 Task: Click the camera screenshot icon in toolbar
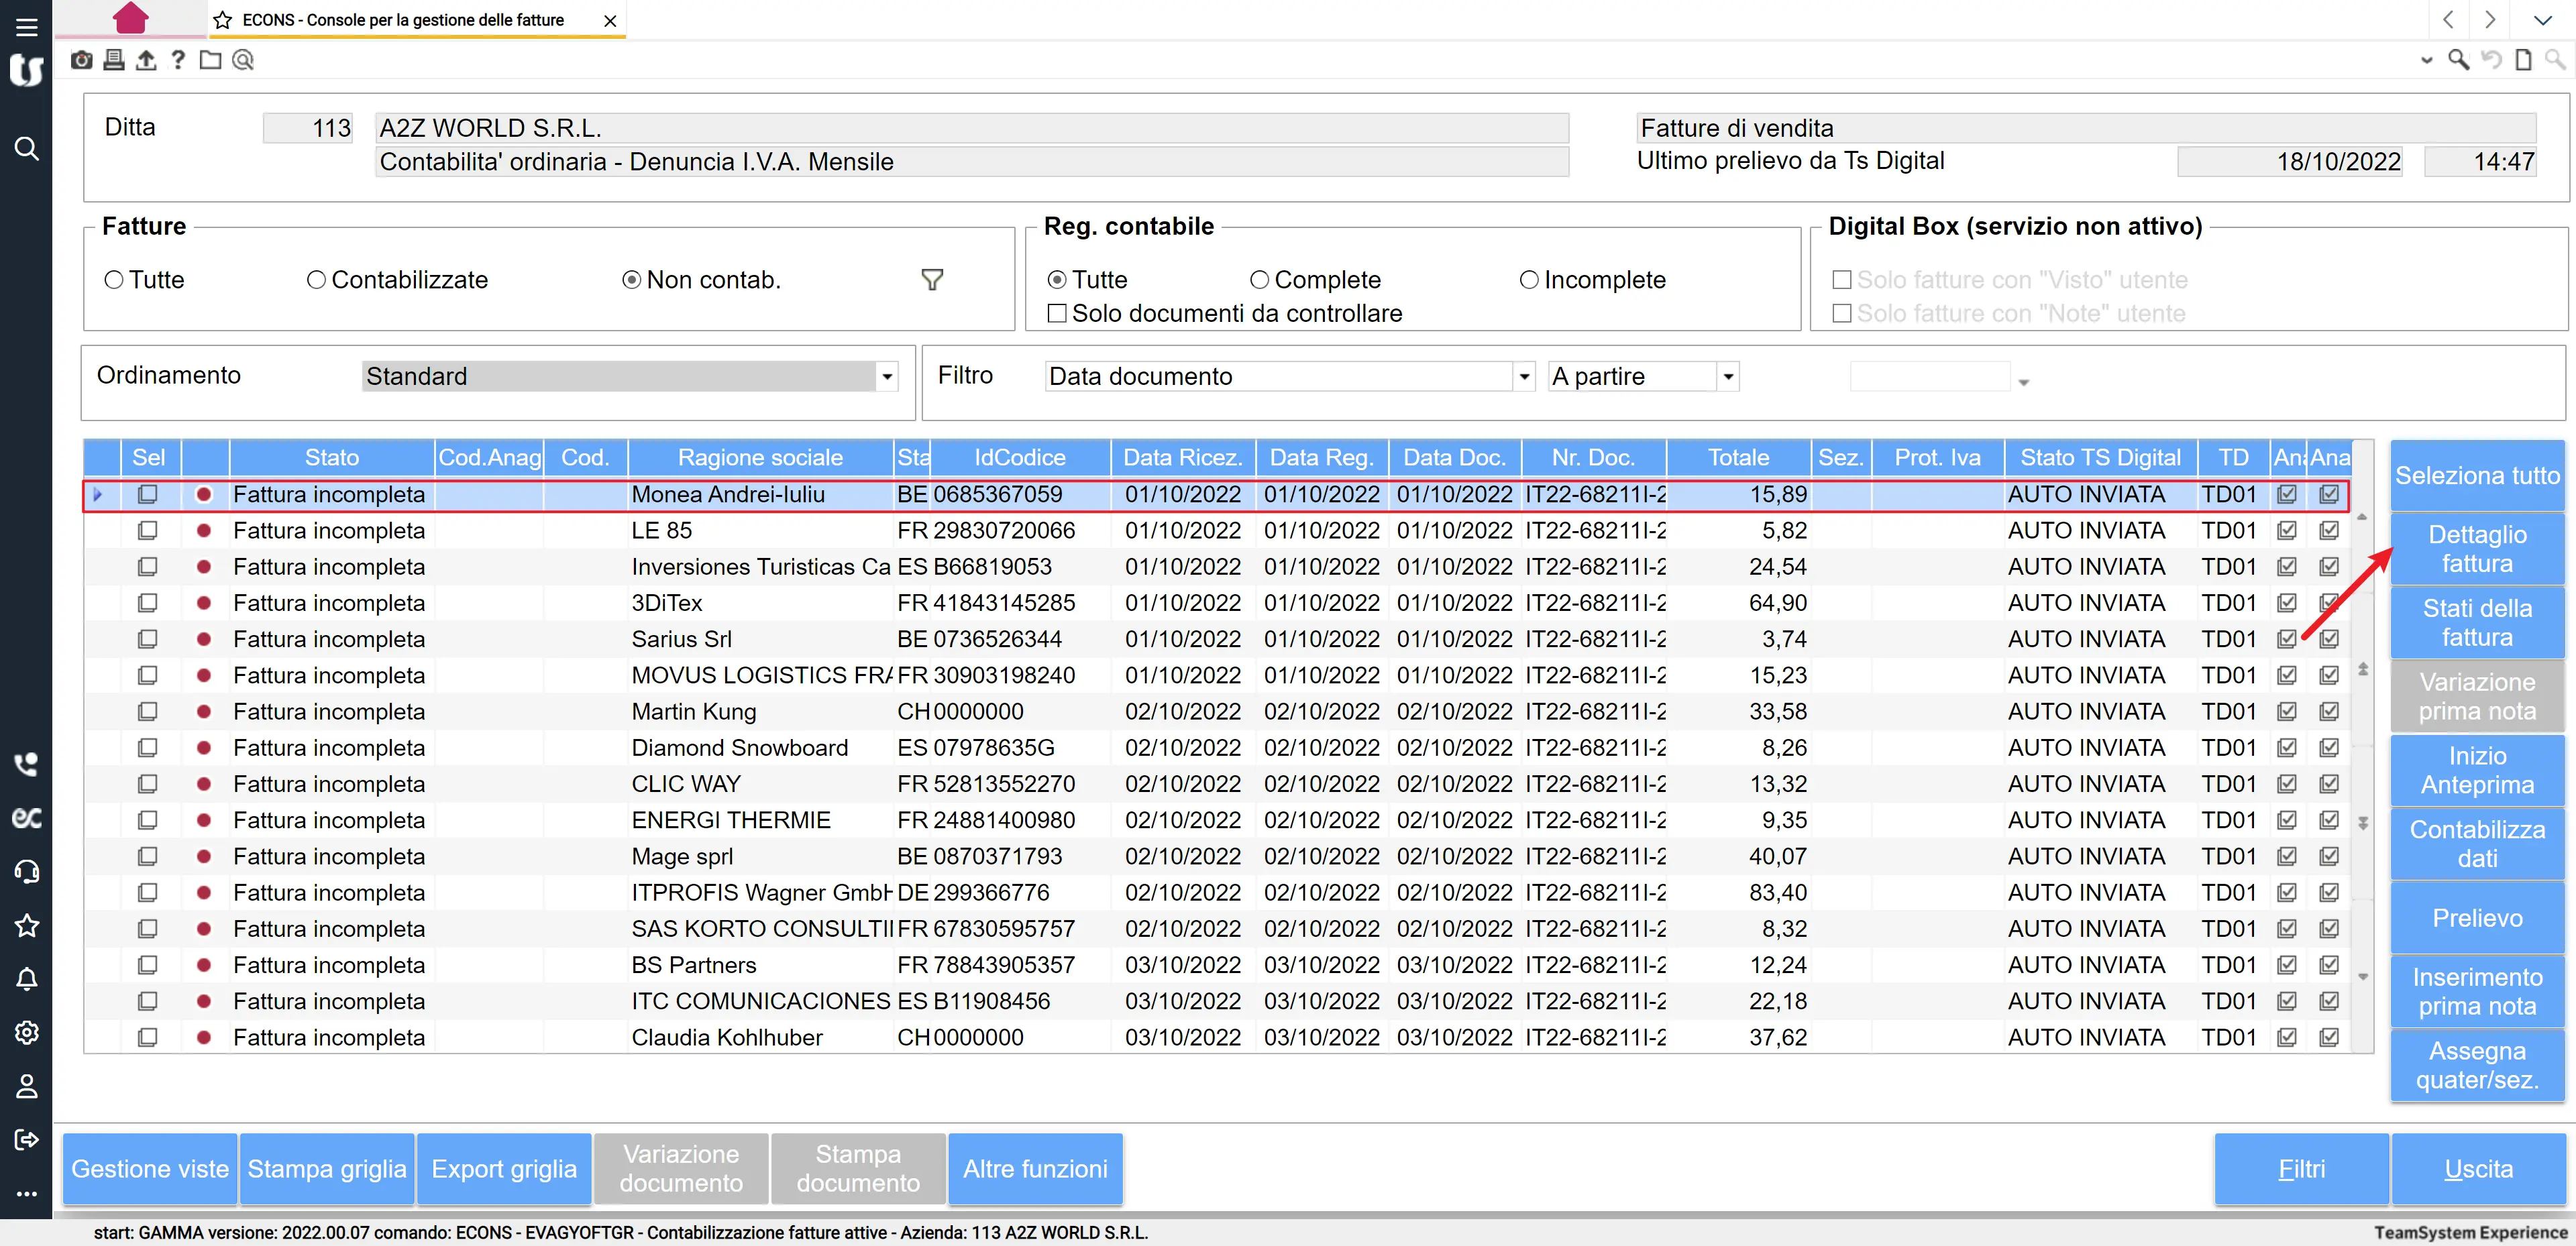82,60
